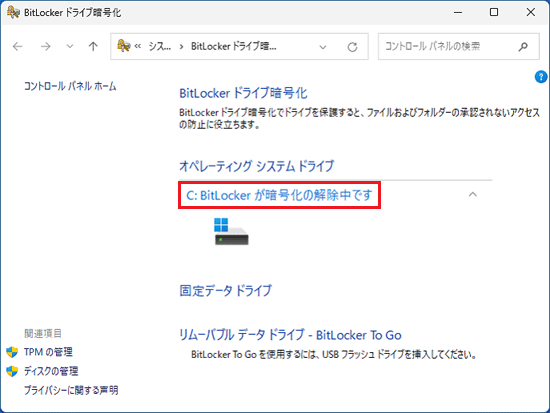550x413 pixels.
Task: Close the BitLocker window
Action: [x=531, y=12]
